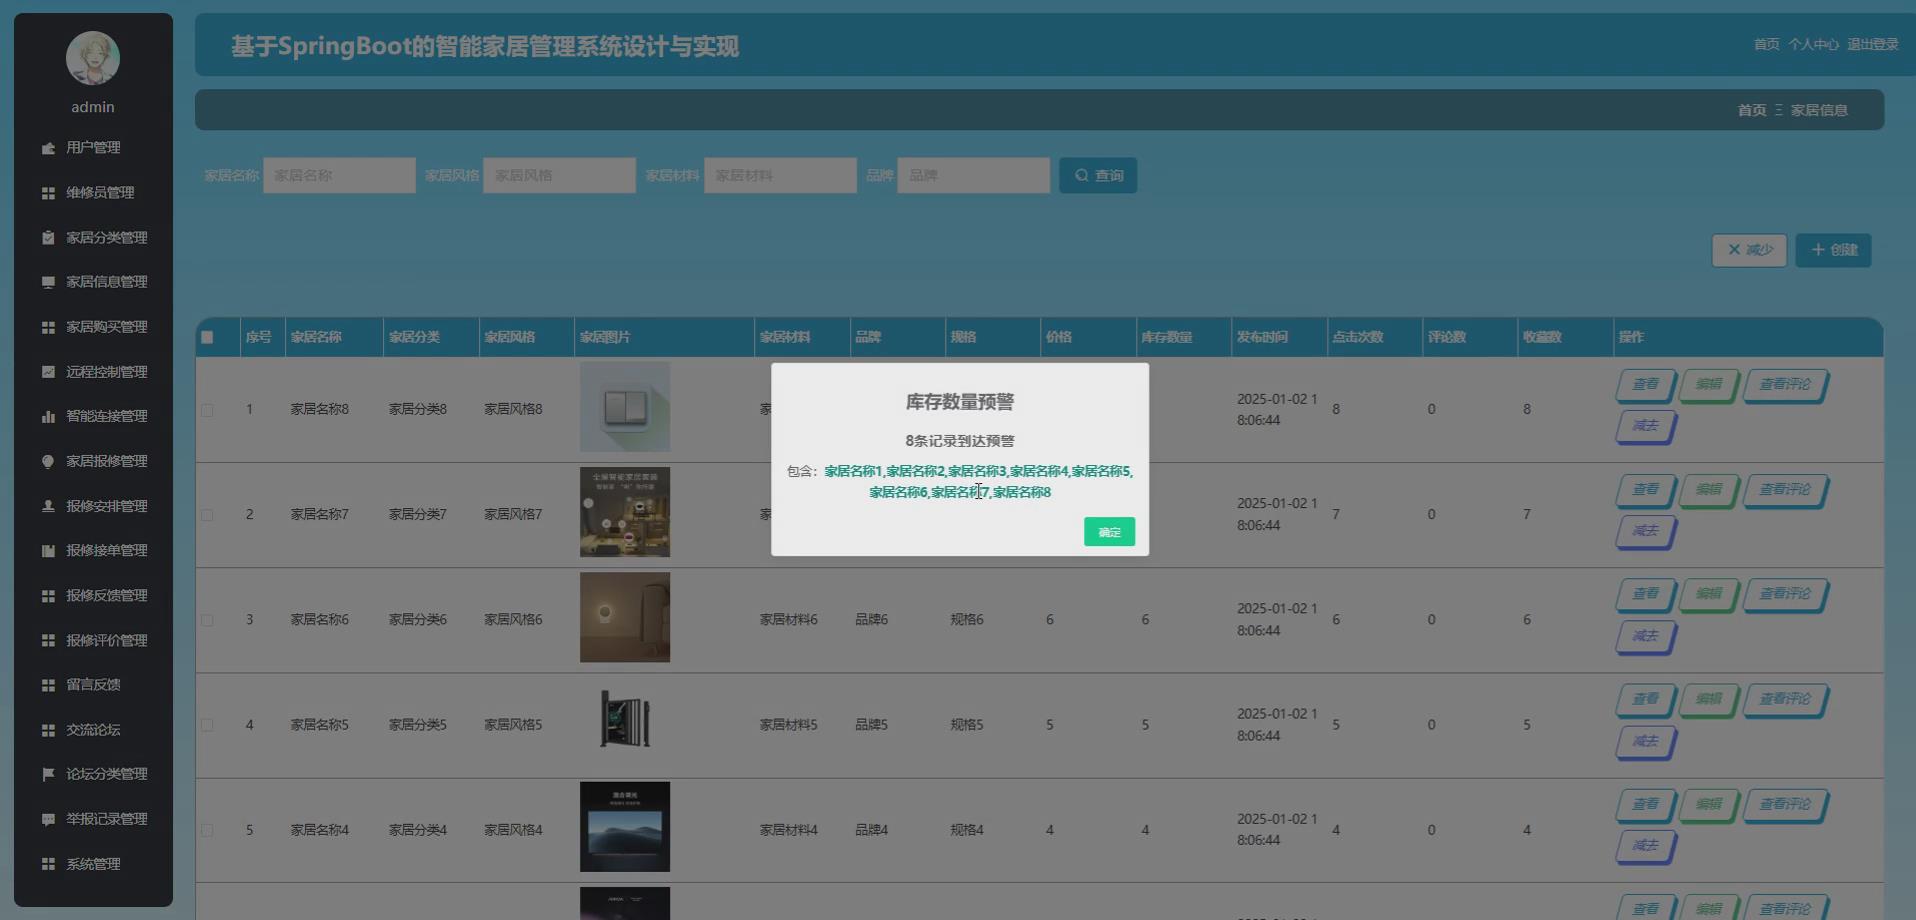Screen dimensions: 1916x920
Task: Open 系统管理 menu item
Action: pyautogui.click(x=93, y=864)
